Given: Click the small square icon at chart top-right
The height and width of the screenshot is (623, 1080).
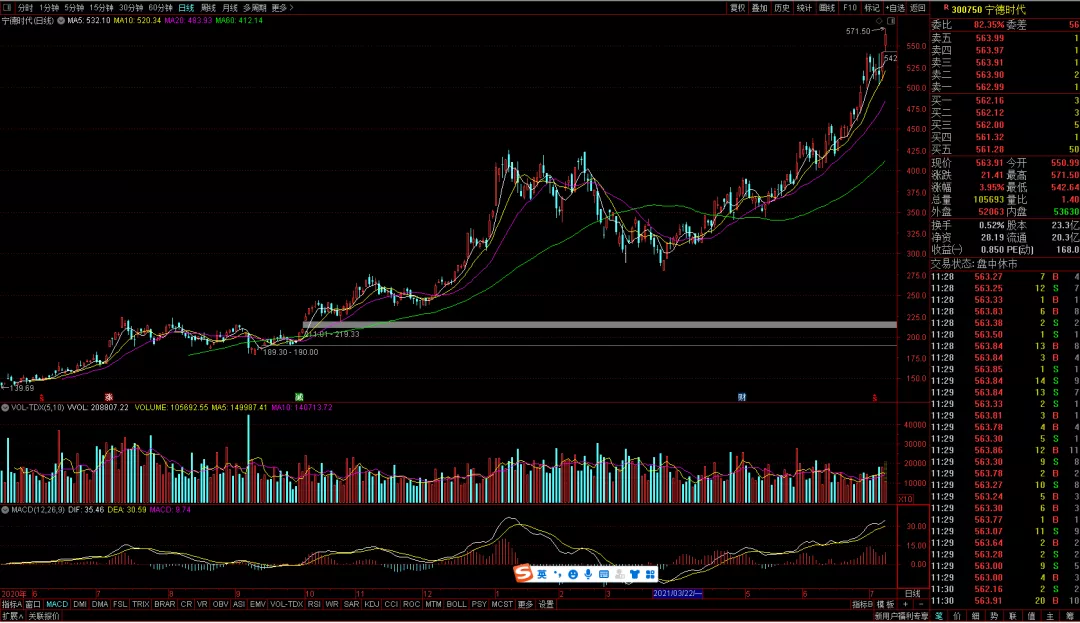Looking at the screenshot, I should (x=891, y=21).
